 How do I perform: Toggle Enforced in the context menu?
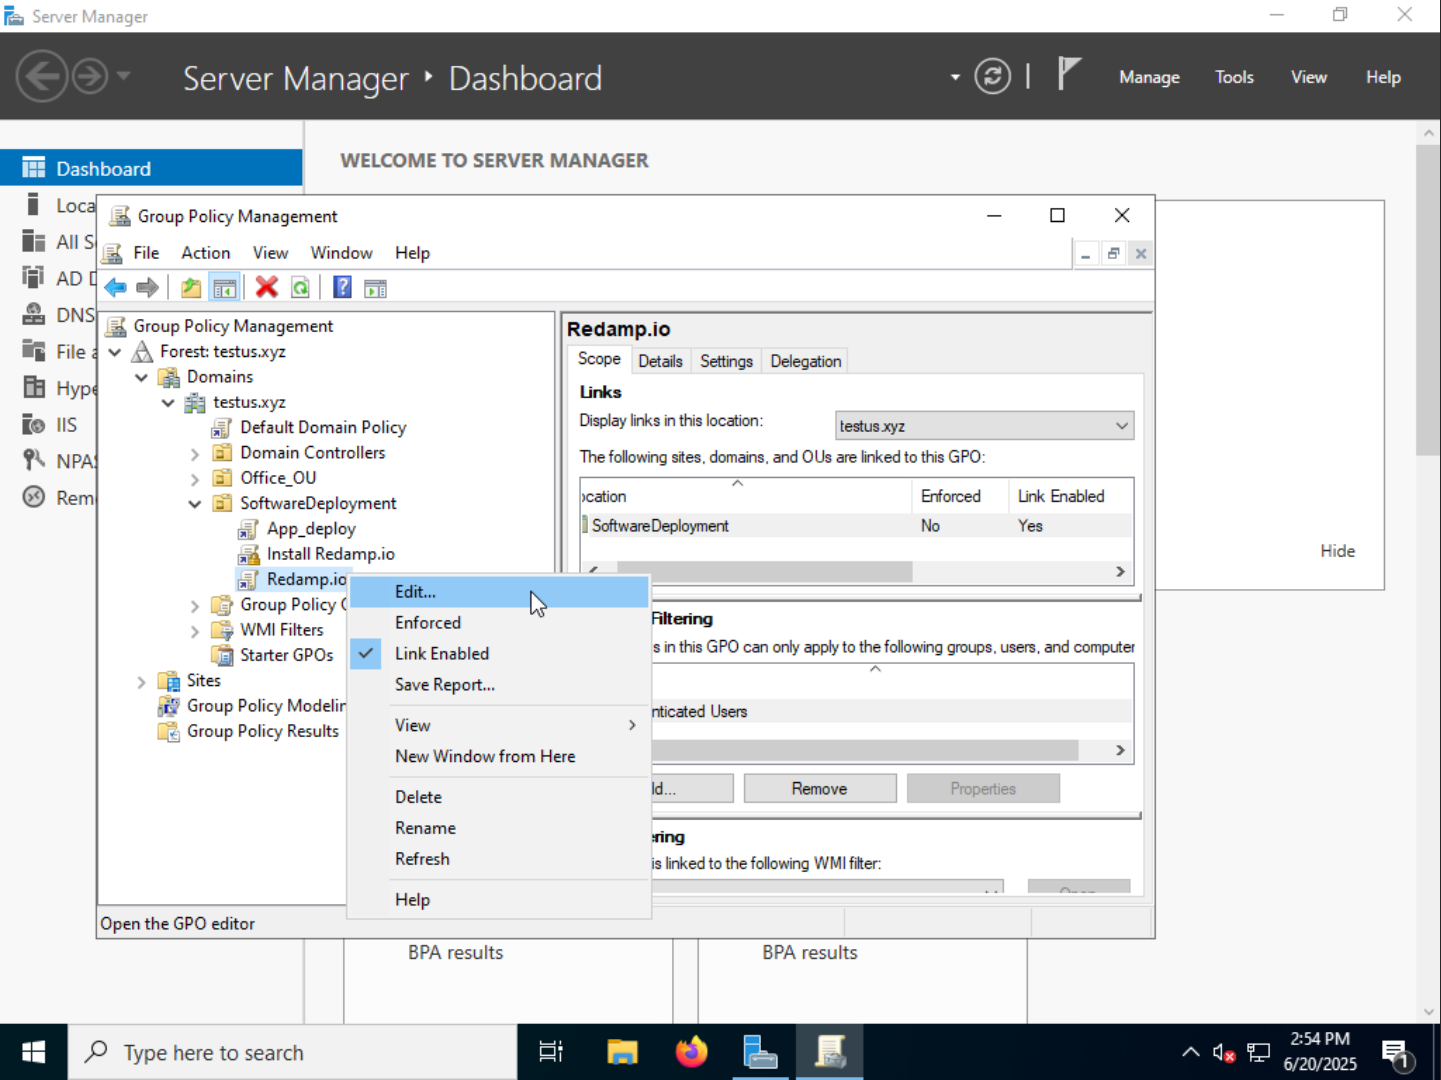point(500,623)
